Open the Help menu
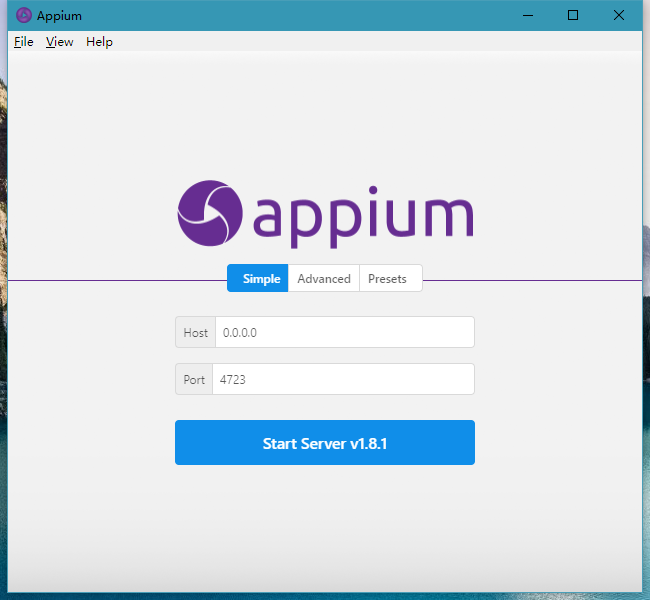This screenshot has height=600, width=650. pyautogui.click(x=99, y=42)
